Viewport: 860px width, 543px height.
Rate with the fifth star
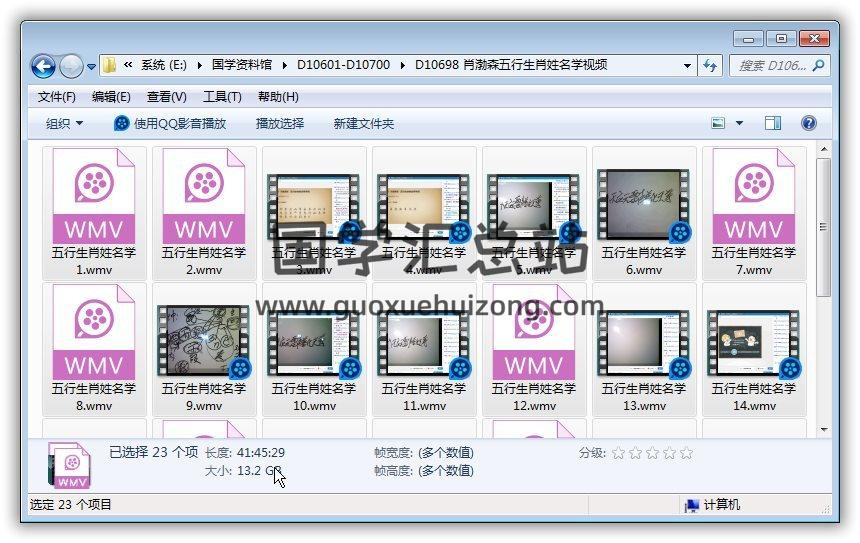pyautogui.click(x=686, y=453)
